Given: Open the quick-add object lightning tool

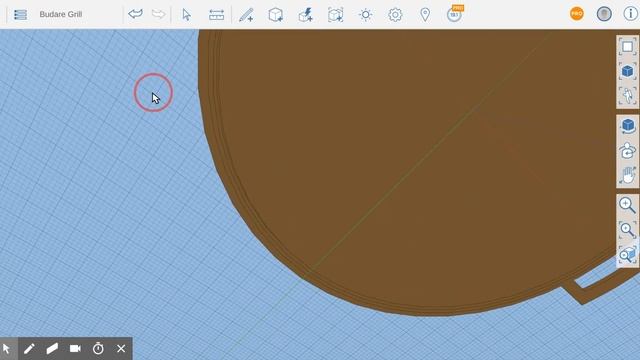Looking at the screenshot, I should point(306,15).
